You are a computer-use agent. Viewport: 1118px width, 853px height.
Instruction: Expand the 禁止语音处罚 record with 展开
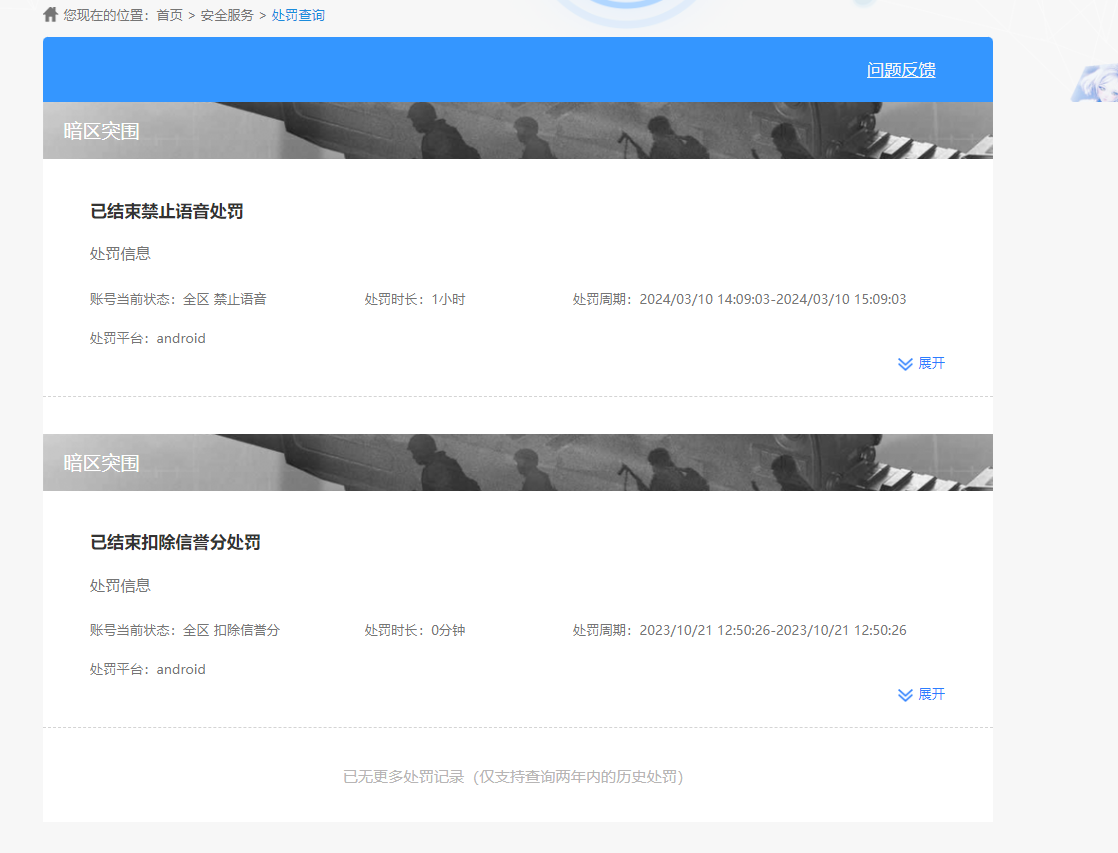coord(921,363)
